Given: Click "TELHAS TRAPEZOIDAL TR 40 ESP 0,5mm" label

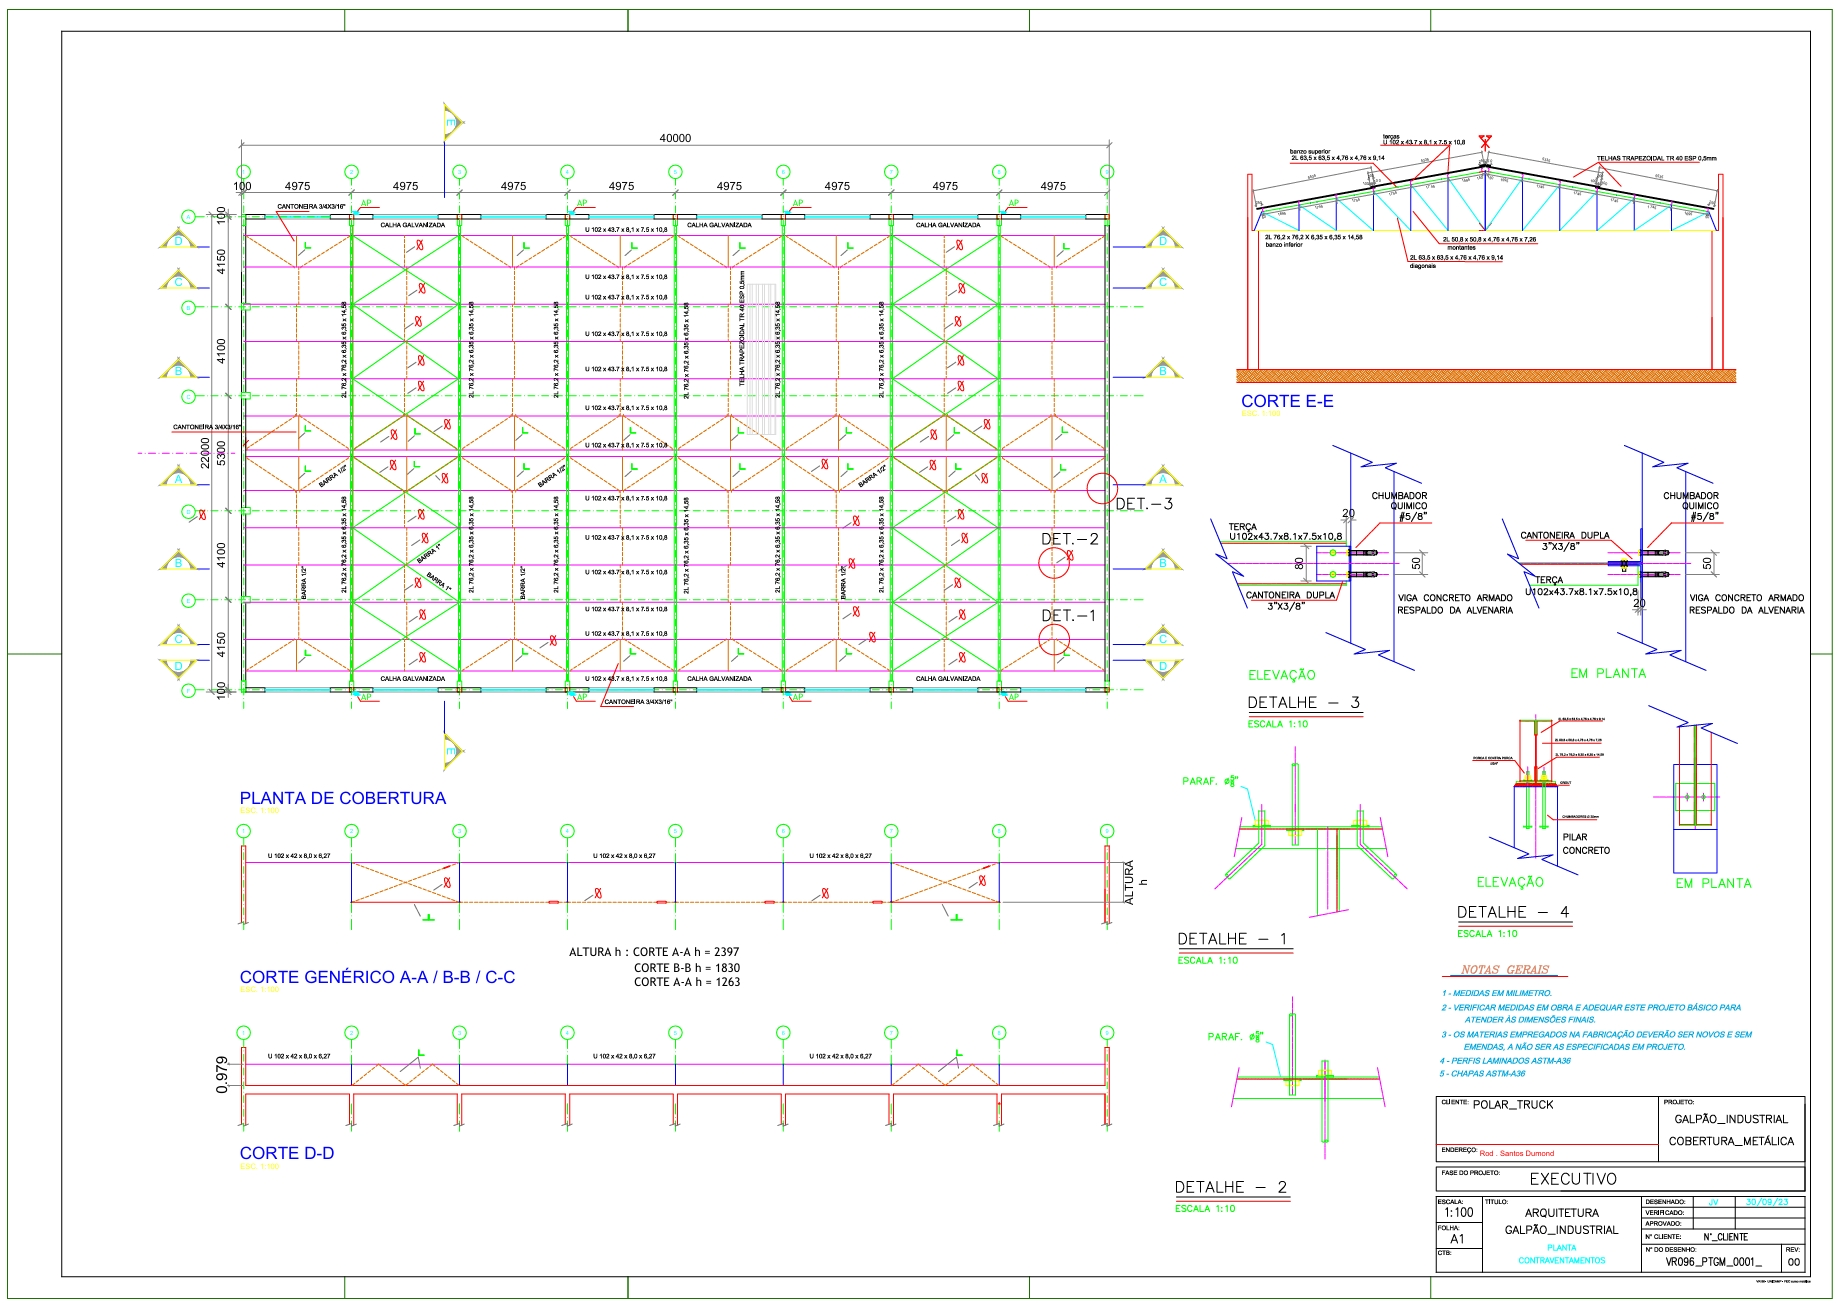Looking at the screenshot, I should pyautogui.click(x=1656, y=158).
